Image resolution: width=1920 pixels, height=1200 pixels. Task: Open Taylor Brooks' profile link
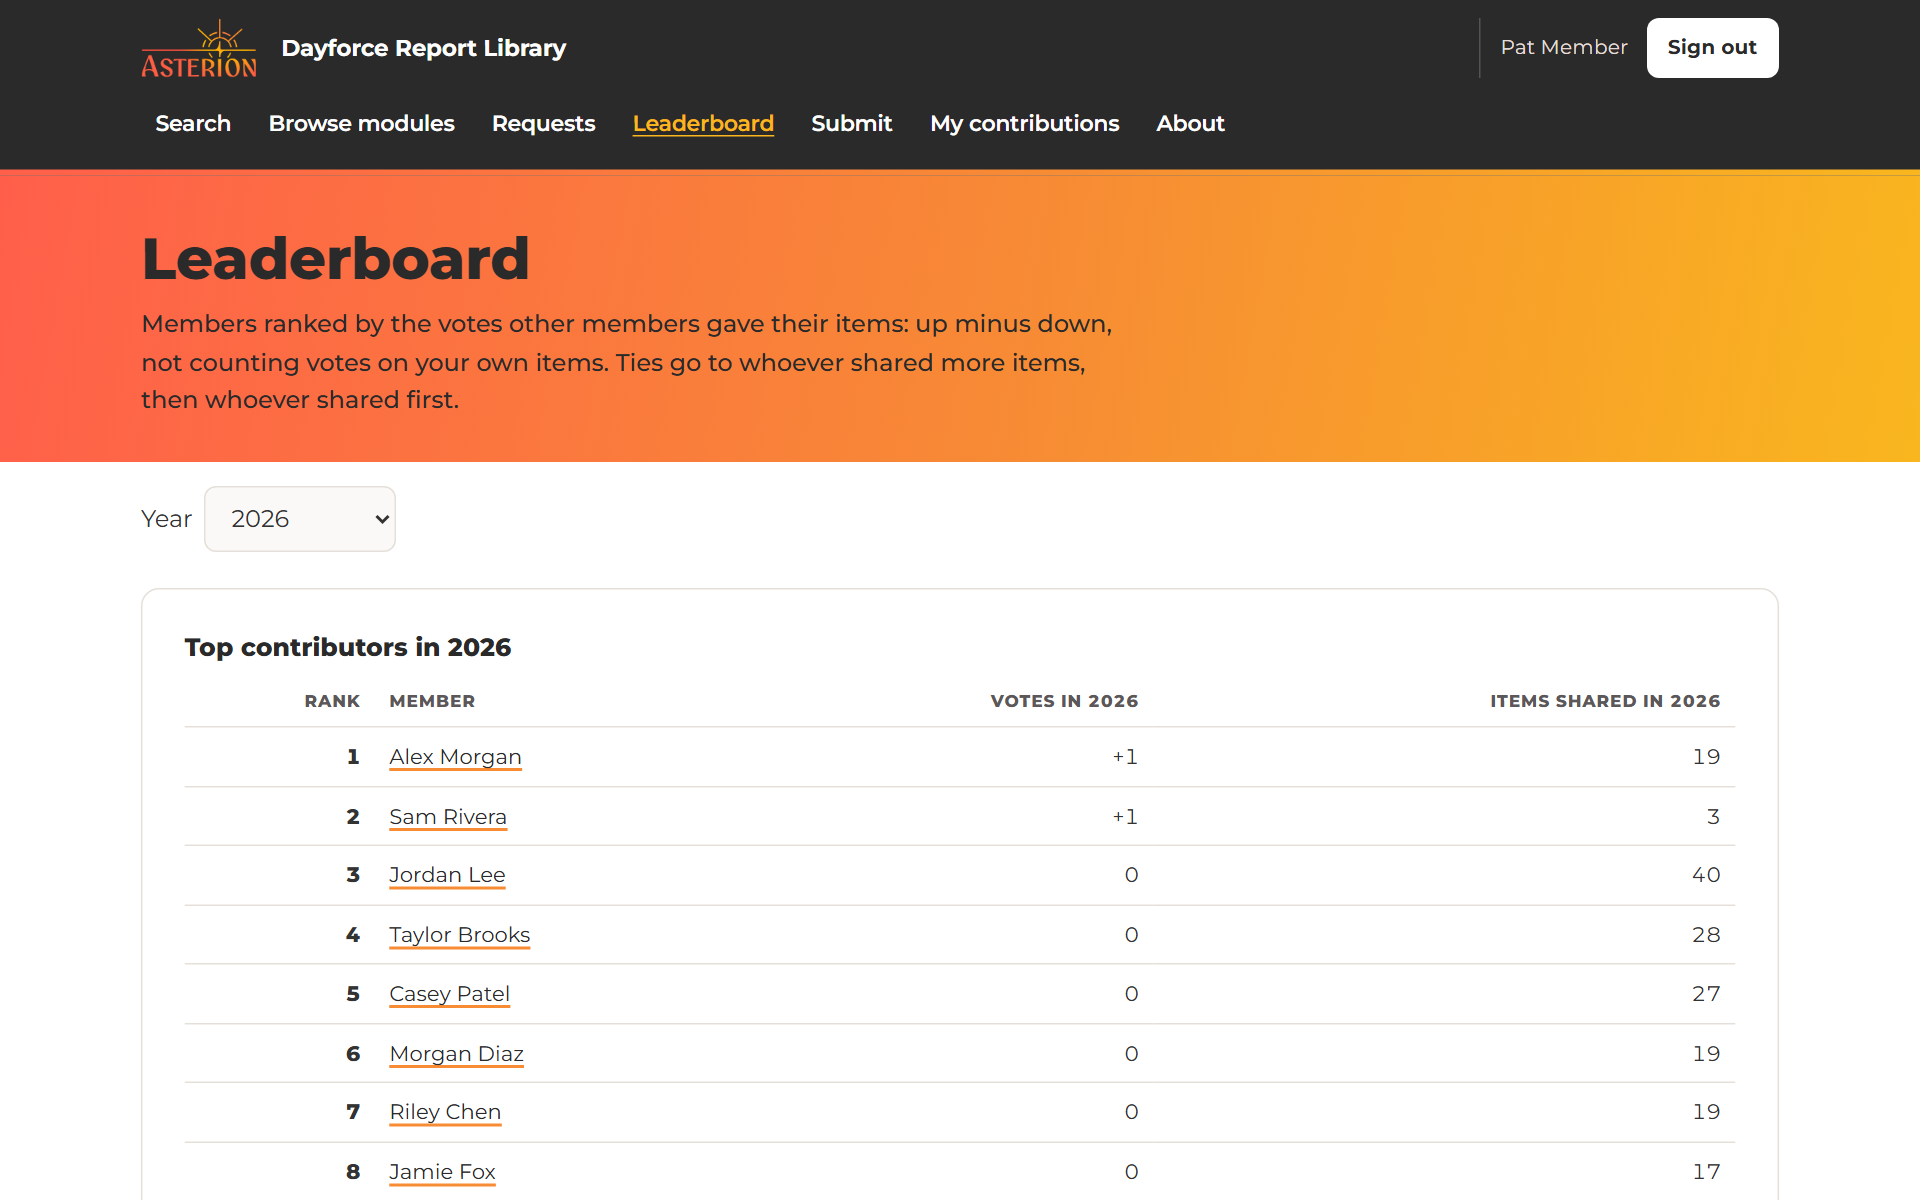tap(459, 935)
